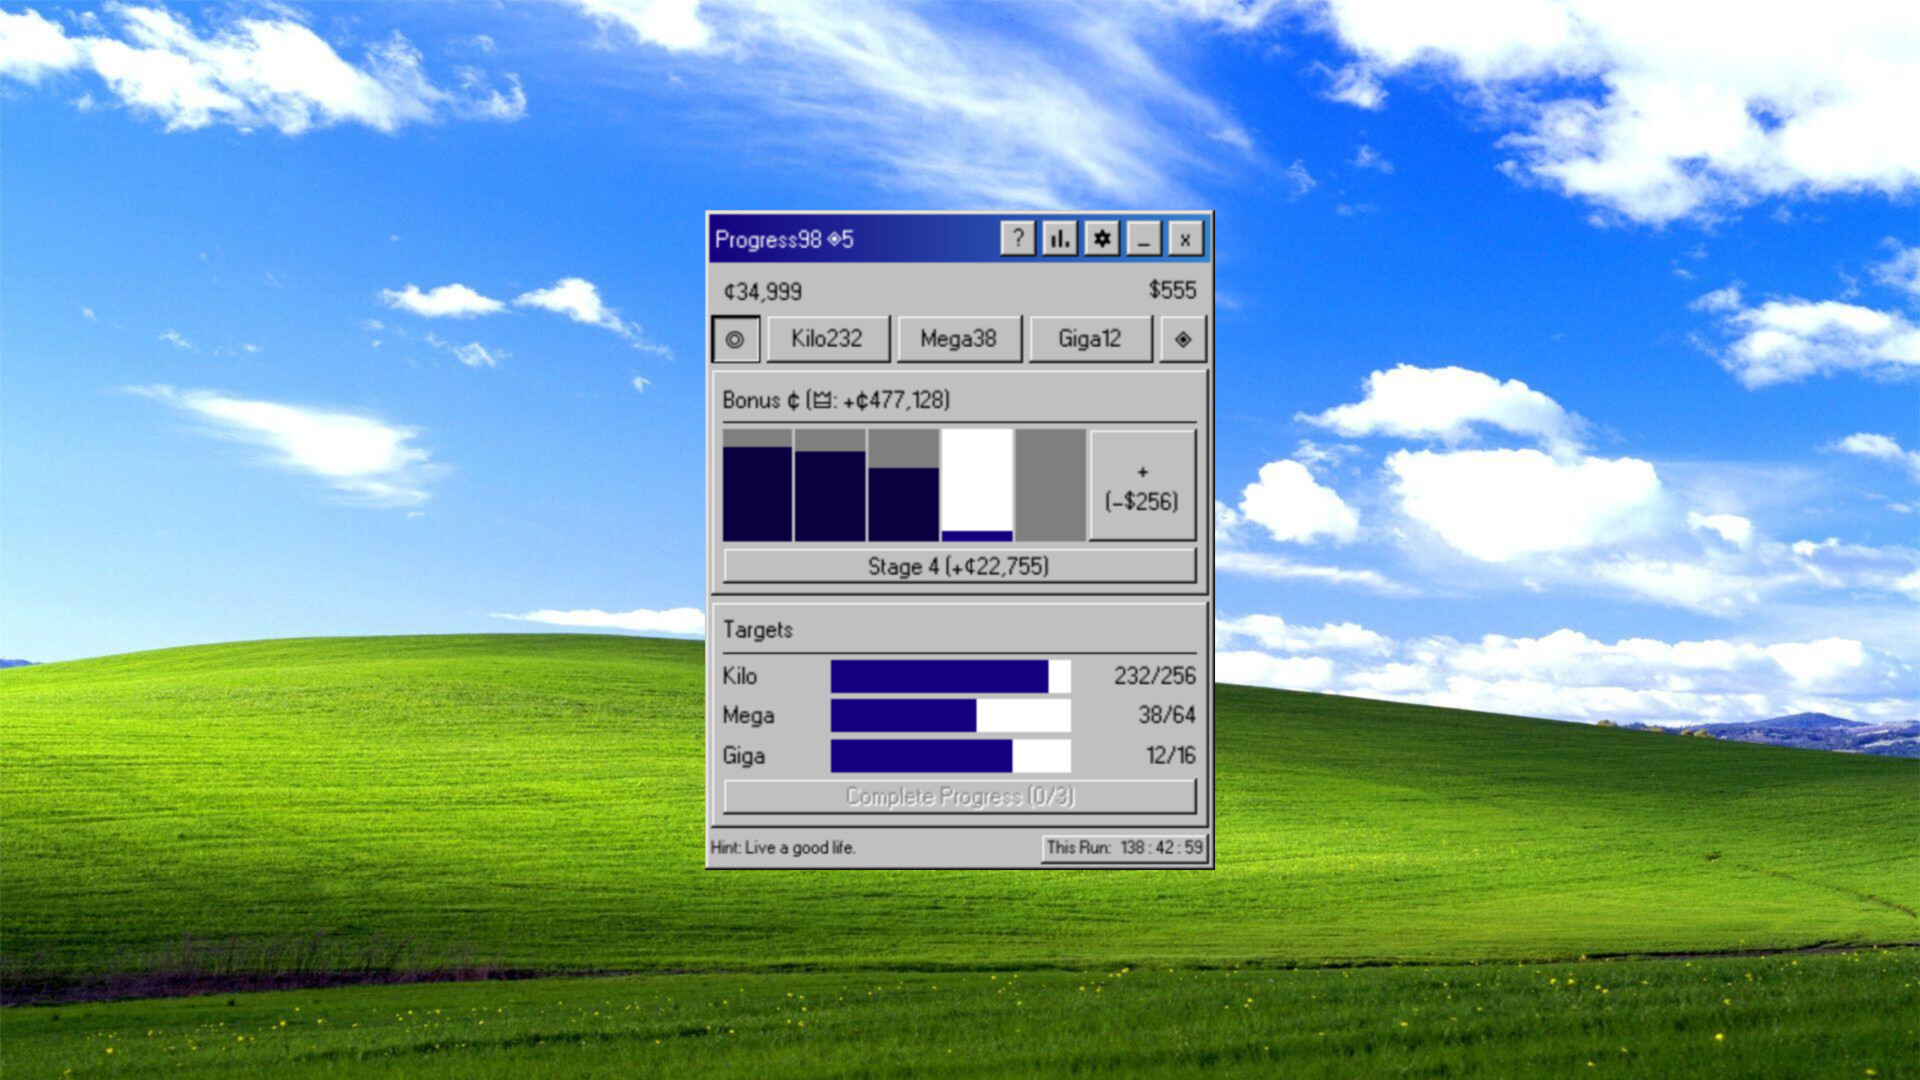The image size is (1920, 1080).
Task: Open the diamond prestige tab
Action: [1183, 339]
